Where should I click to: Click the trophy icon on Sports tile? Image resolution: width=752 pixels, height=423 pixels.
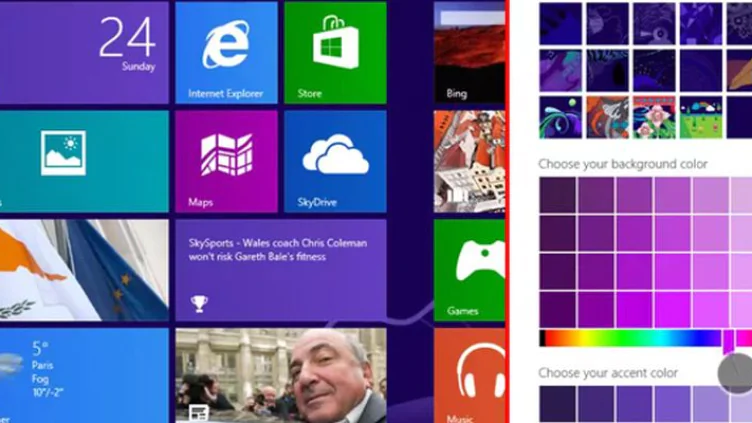click(x=199, y=304)
